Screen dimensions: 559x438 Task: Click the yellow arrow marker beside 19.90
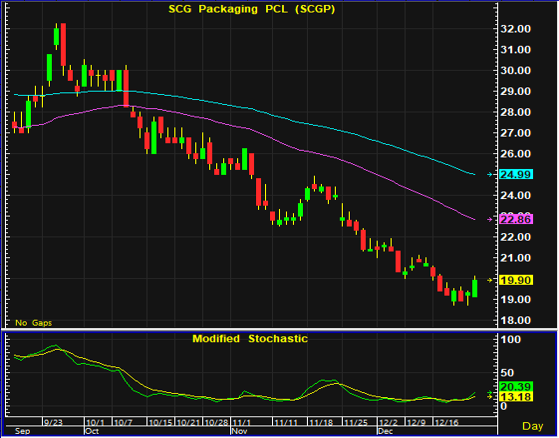(491, 280)
